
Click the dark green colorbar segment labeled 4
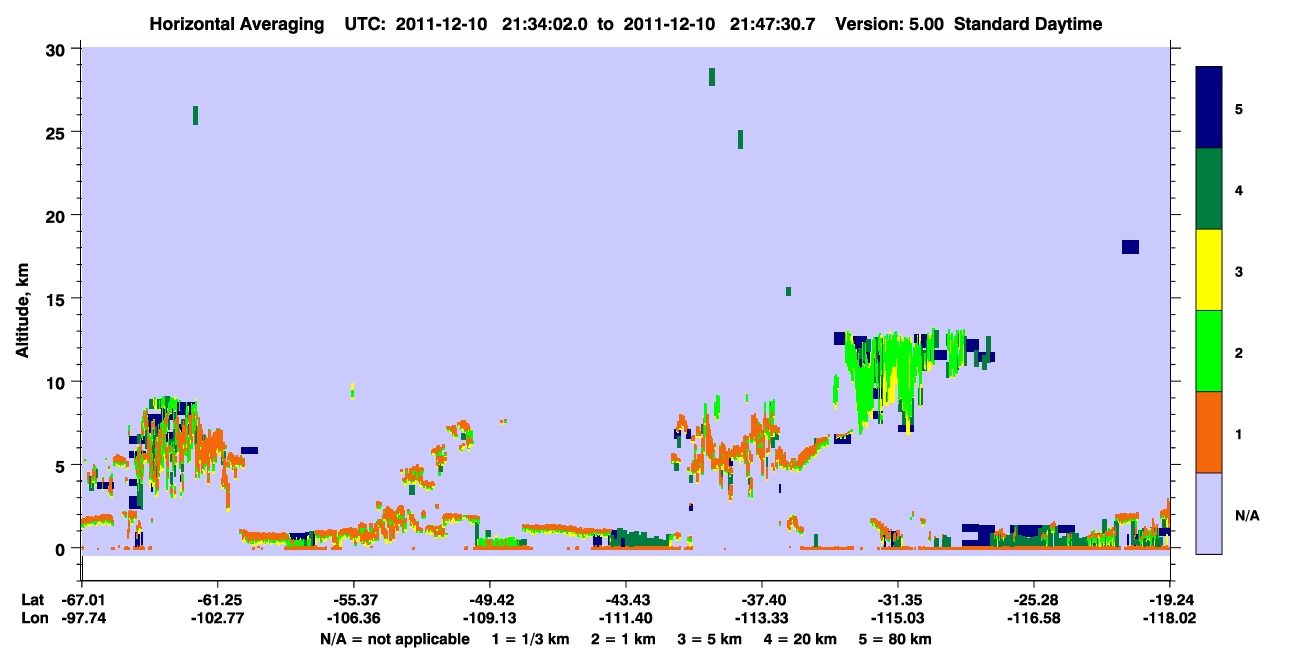tap(1209, 189)
